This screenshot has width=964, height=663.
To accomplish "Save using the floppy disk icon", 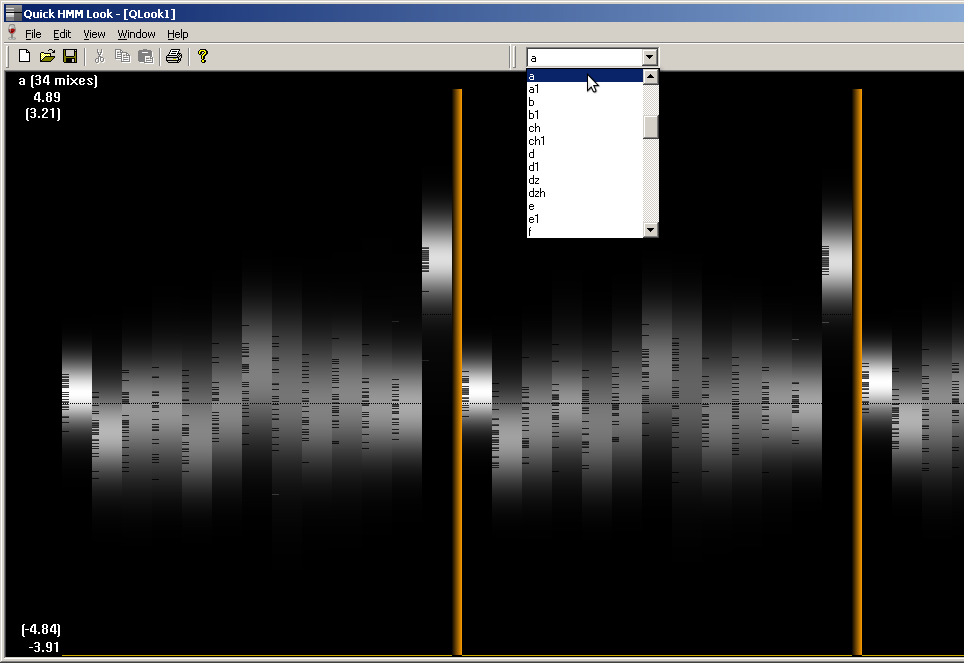I will [x=70, y=57].
